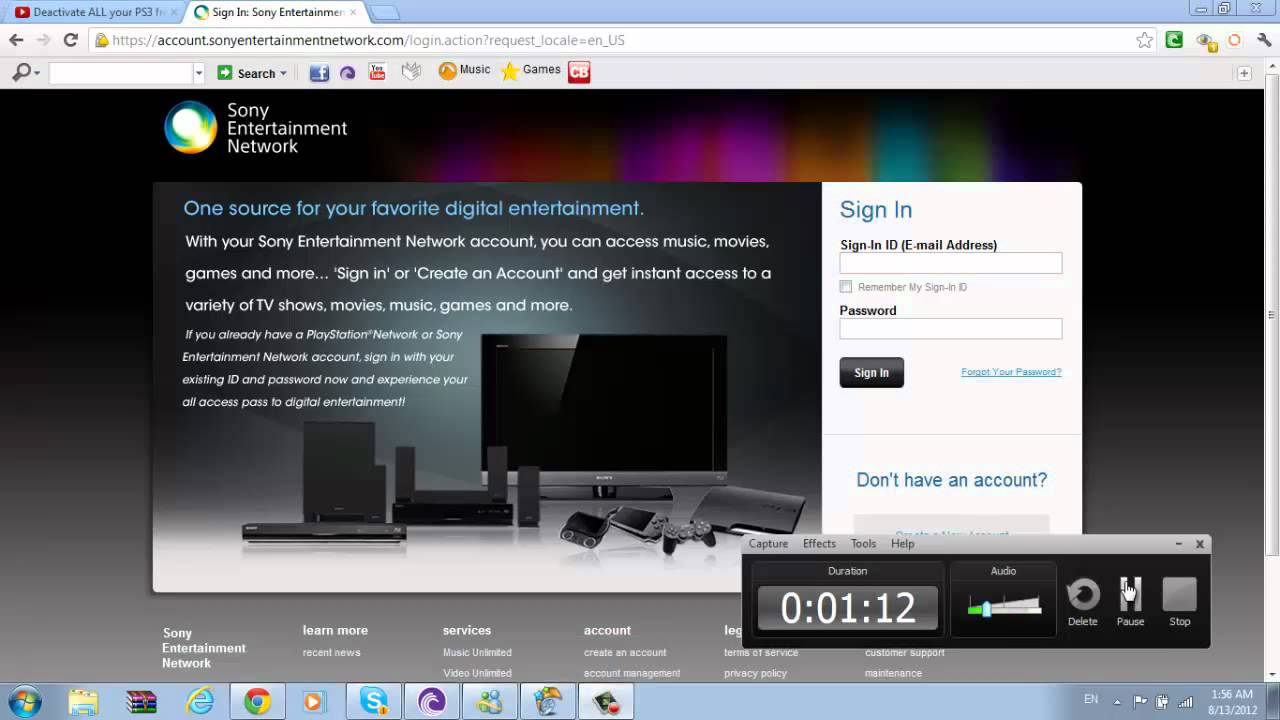Open Windows Explorer from the taskbar
Screen dimensions: 1280x720
pyautogui.click(x=84, y=702)
